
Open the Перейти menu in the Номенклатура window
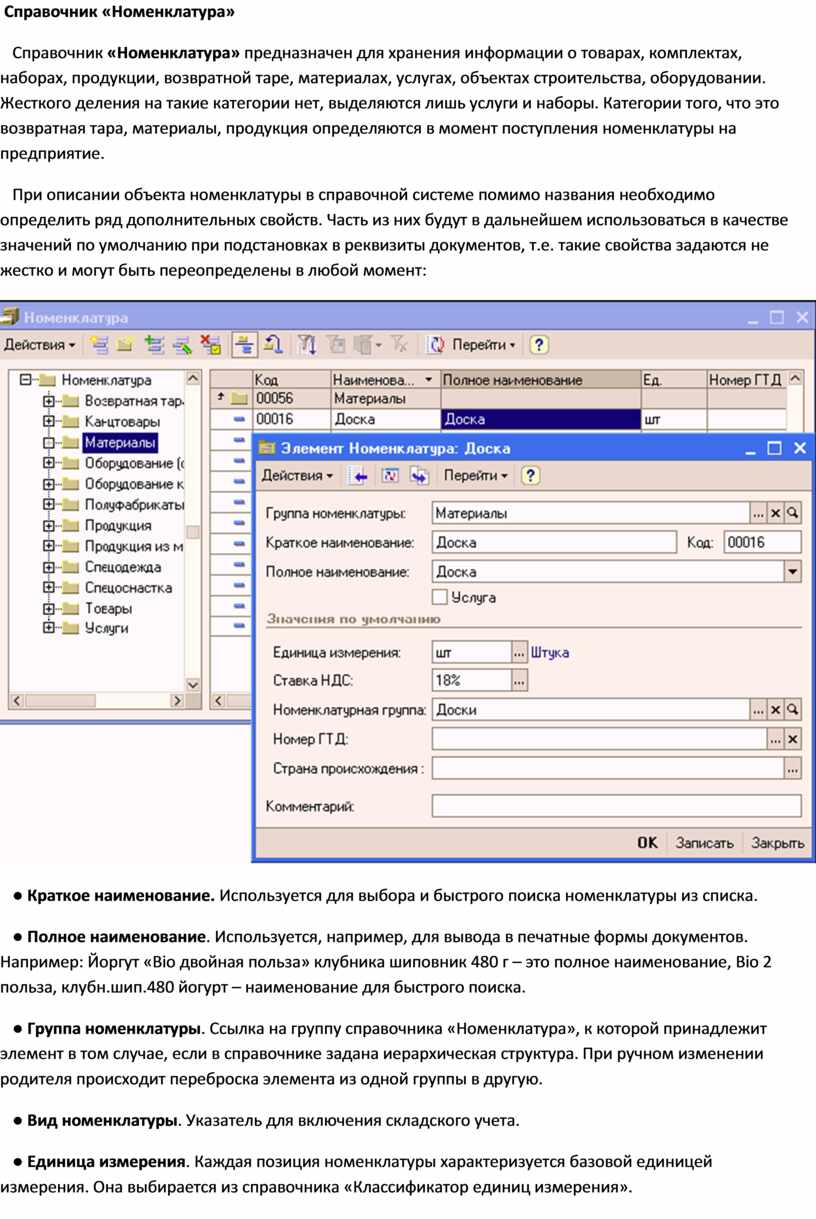coord(484,345)
